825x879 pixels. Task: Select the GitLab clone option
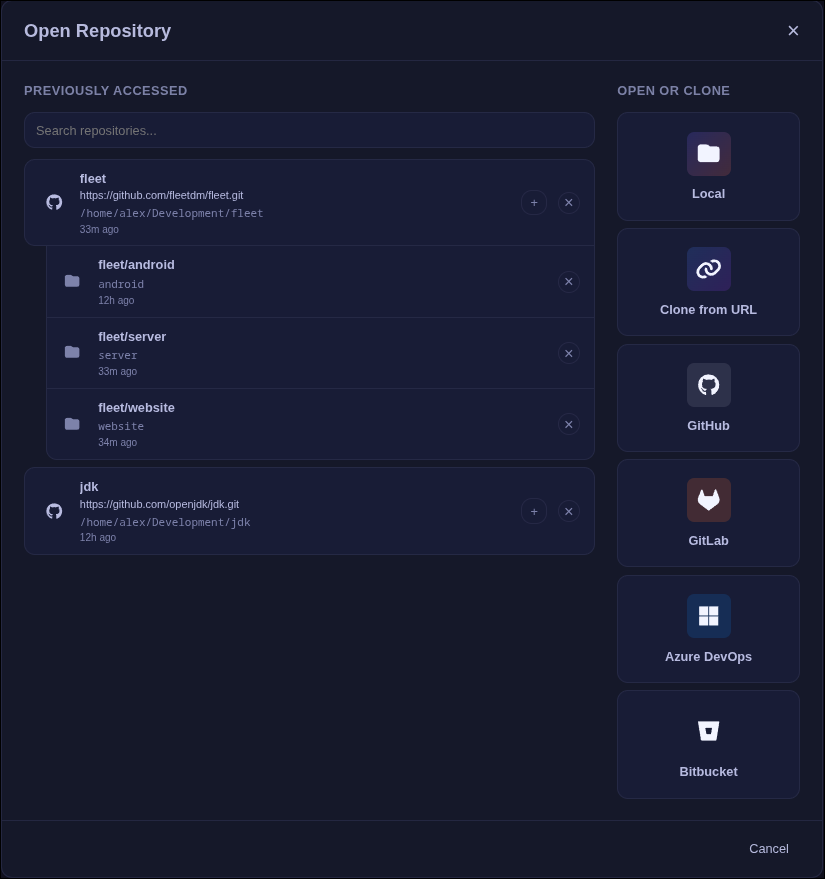[x=708, y=512]
